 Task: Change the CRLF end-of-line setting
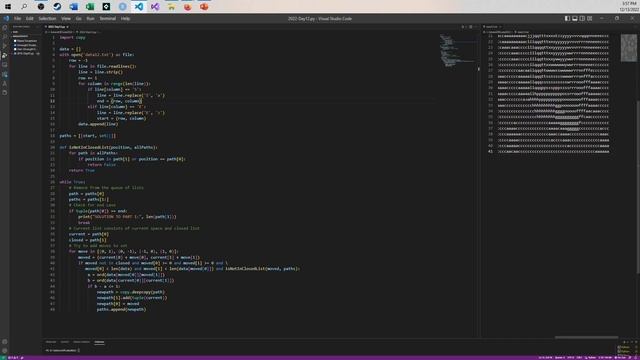[x=579, y=358]
